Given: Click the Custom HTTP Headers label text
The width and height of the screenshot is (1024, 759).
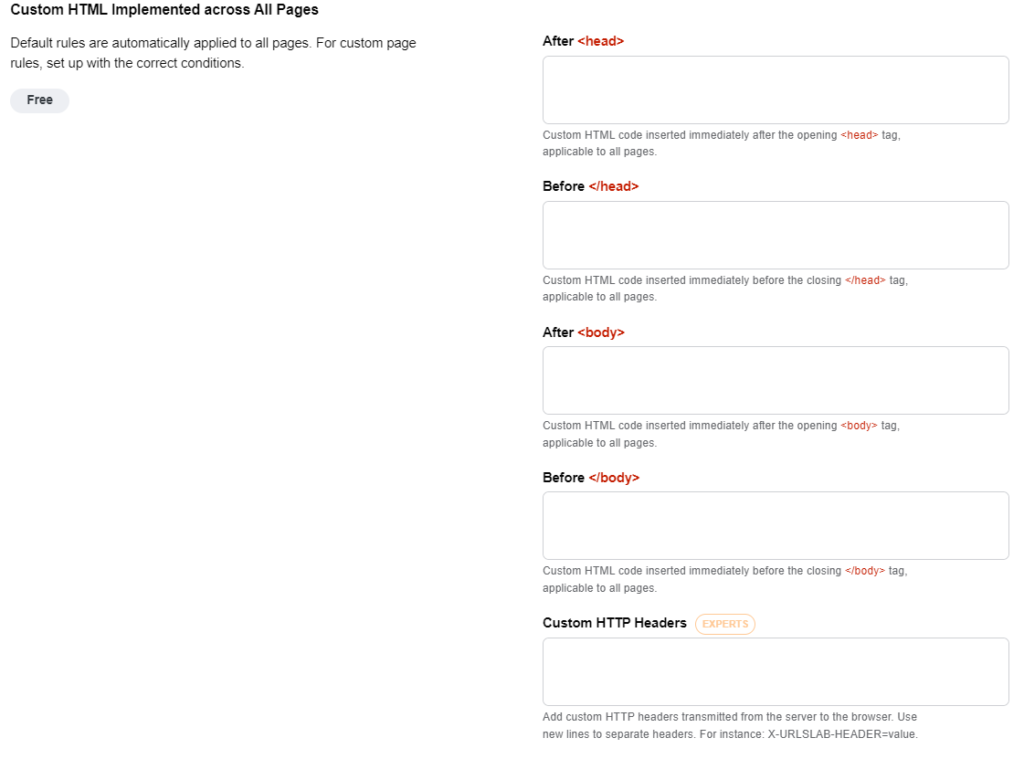Looking at the screenshot, I should click(x=614, y=623).
